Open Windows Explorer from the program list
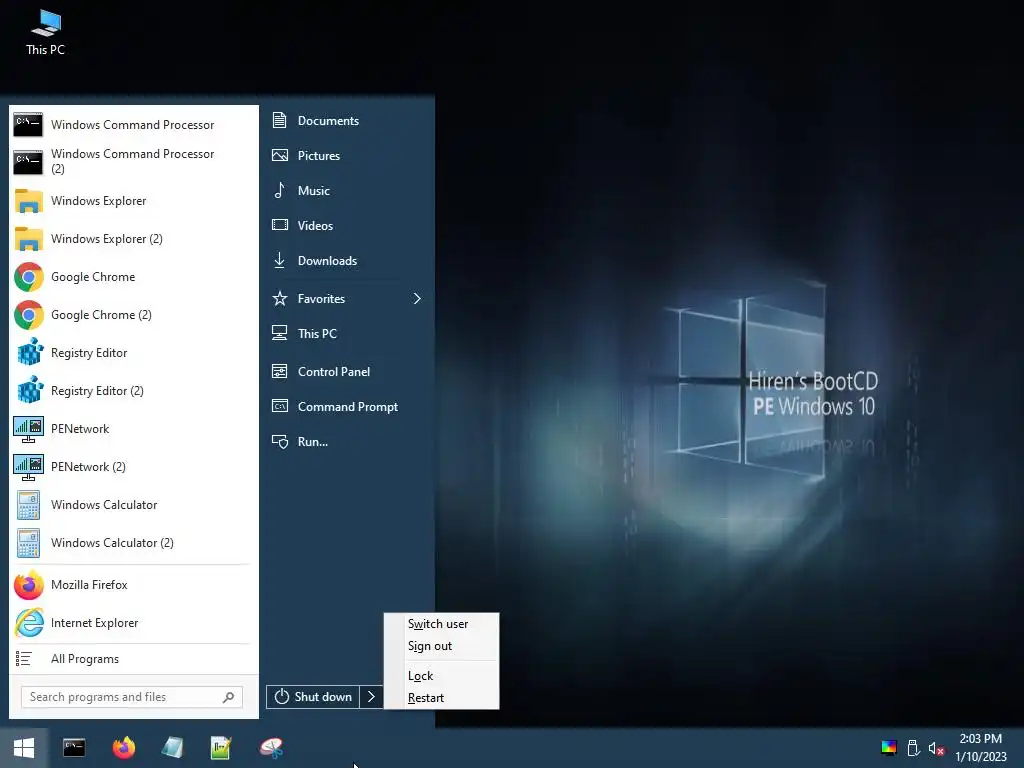Screen dimensions: 1024x768 133,200
